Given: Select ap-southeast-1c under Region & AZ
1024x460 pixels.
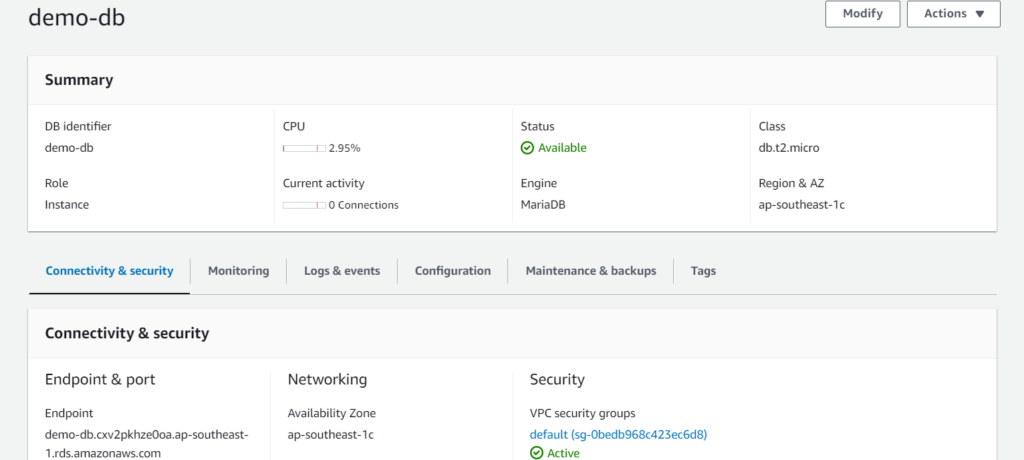Looking at the screenshot, I should [802, 205].
